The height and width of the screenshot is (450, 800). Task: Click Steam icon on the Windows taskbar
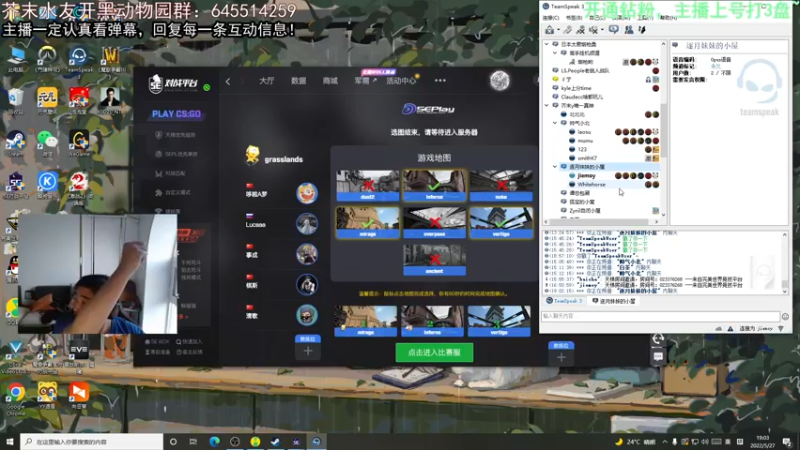click(276, 441)
